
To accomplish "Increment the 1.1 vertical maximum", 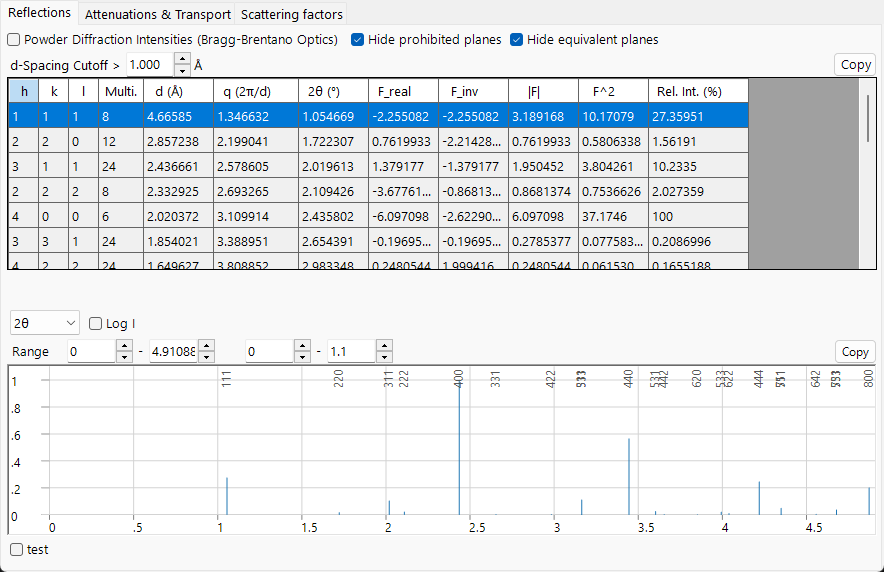I will [x=384, y=345].
